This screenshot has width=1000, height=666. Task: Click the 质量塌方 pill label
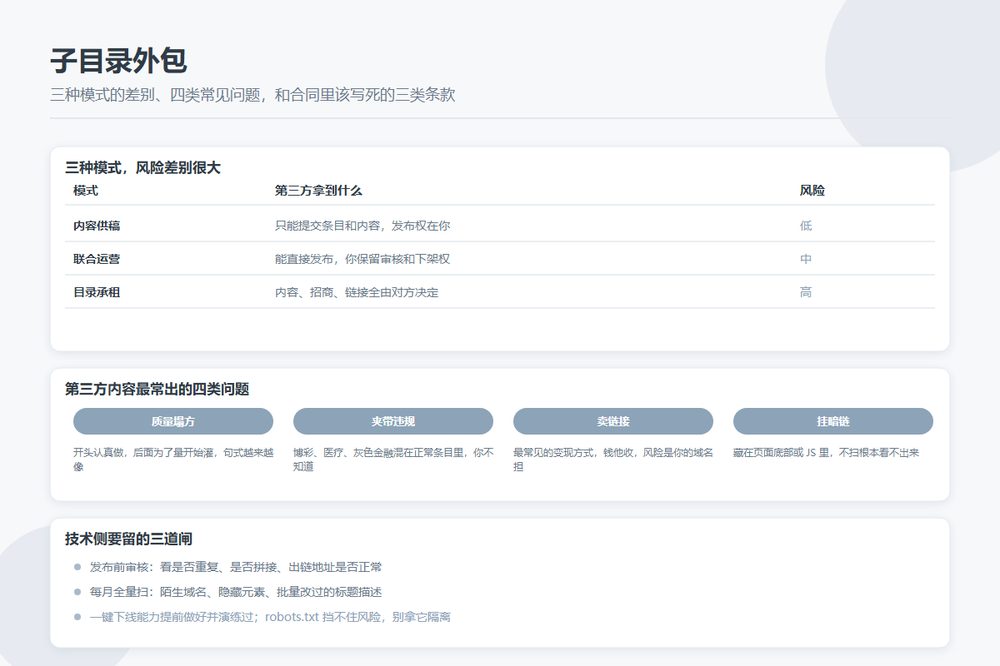tap(173, 422)
